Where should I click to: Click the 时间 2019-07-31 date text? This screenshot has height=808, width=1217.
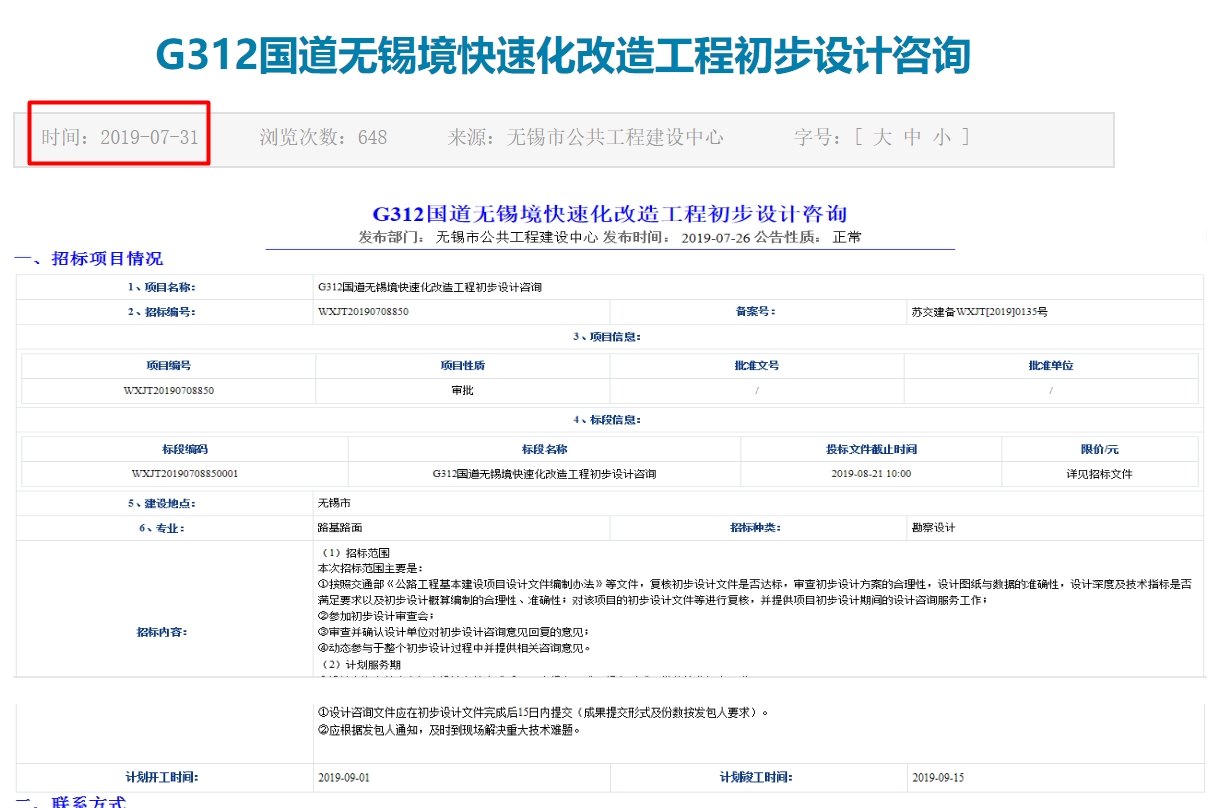point(120,138)
